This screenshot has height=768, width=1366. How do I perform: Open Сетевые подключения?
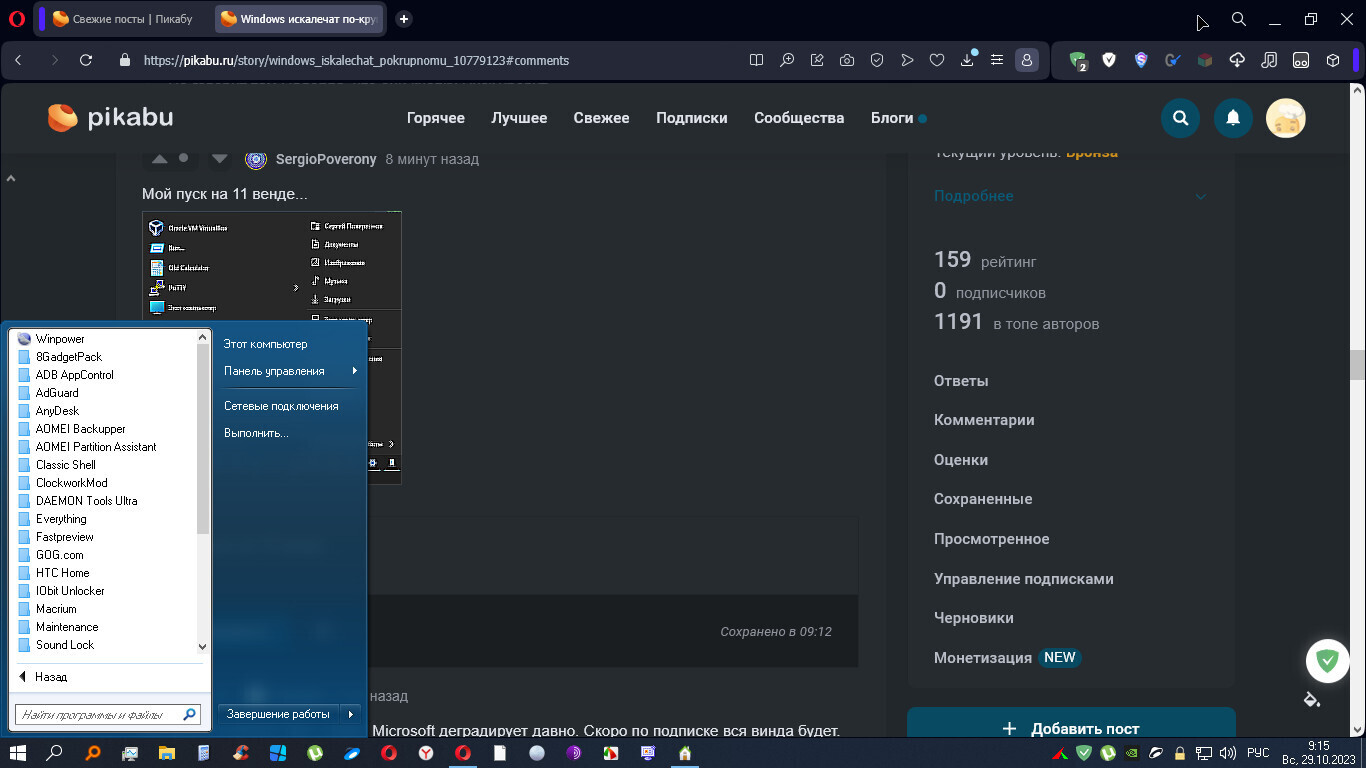281,406
